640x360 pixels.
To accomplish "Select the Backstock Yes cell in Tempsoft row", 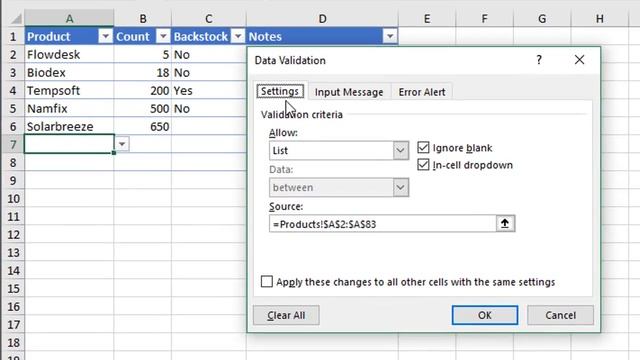I will (x=209, y=90).
